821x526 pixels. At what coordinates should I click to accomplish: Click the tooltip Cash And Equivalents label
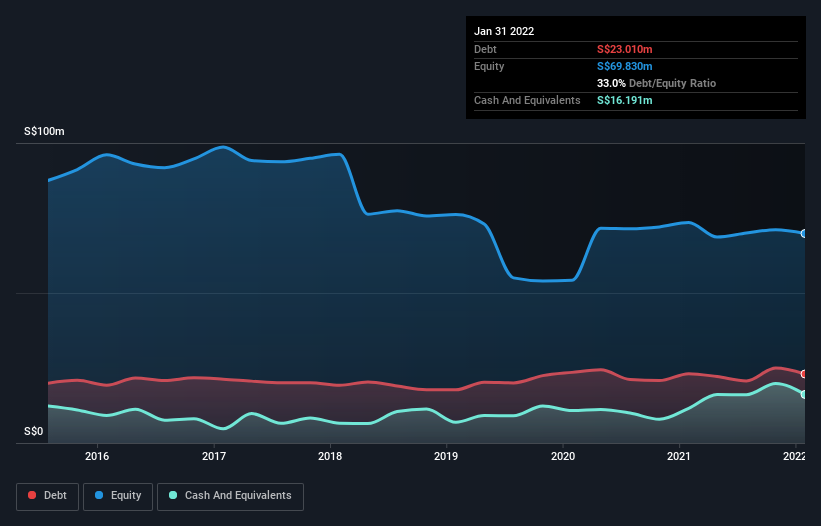(527, 100)
